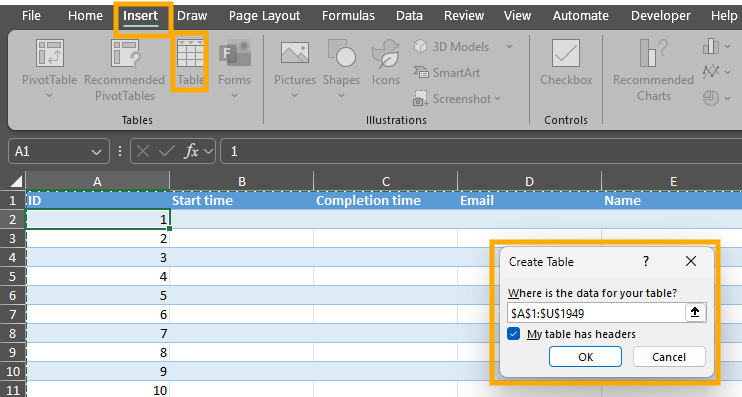Open the File tab
Viewport: 742px width, 397px height.
click(31, 16)
